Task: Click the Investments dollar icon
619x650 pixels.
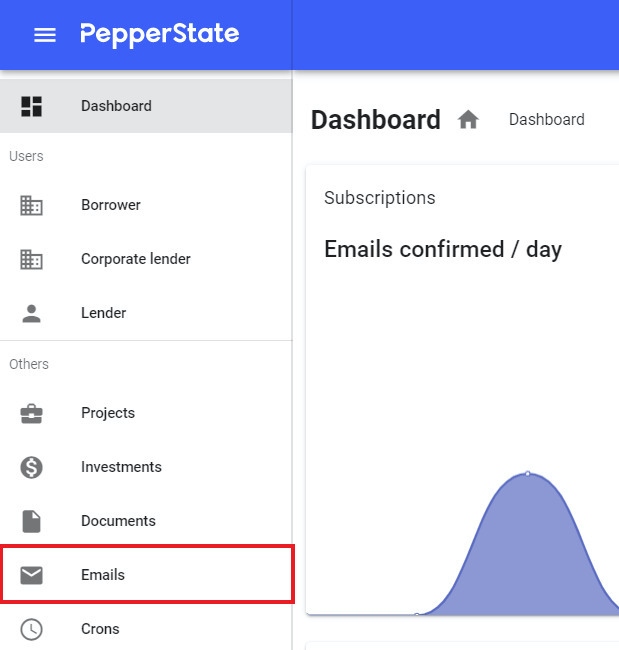Action: pos(32,467)
